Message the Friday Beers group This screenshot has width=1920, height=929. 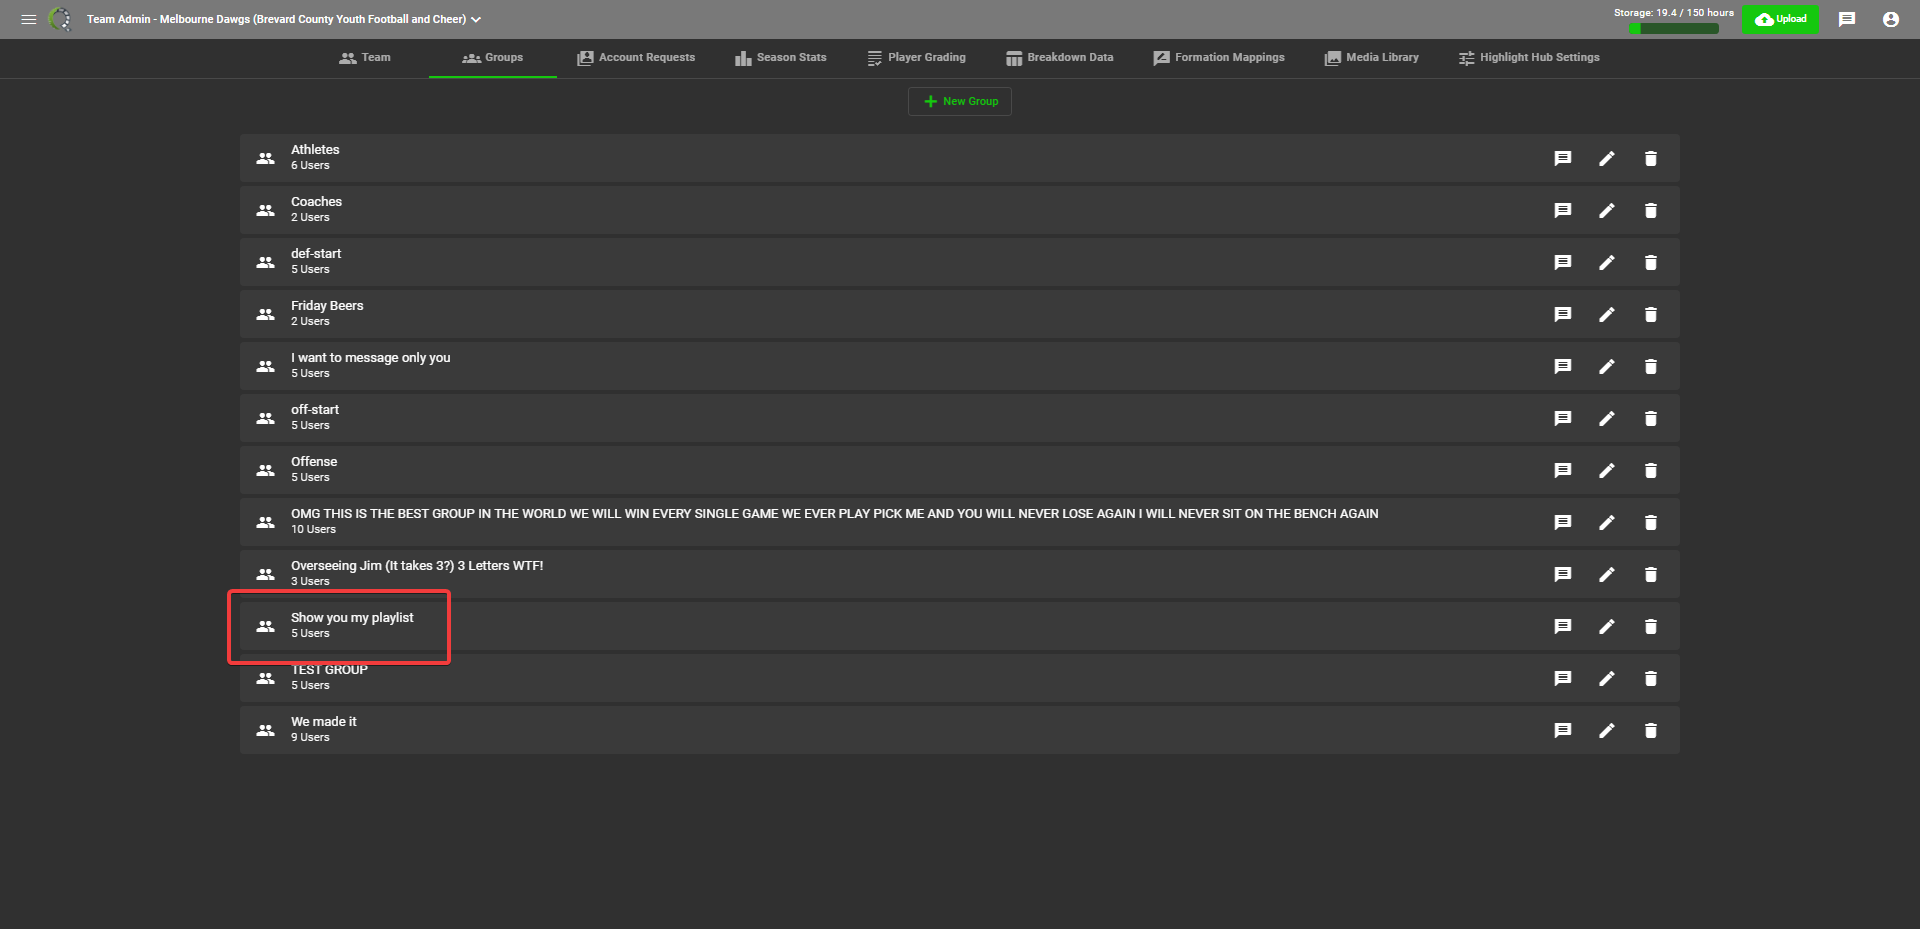click(x=1563, y=314)
